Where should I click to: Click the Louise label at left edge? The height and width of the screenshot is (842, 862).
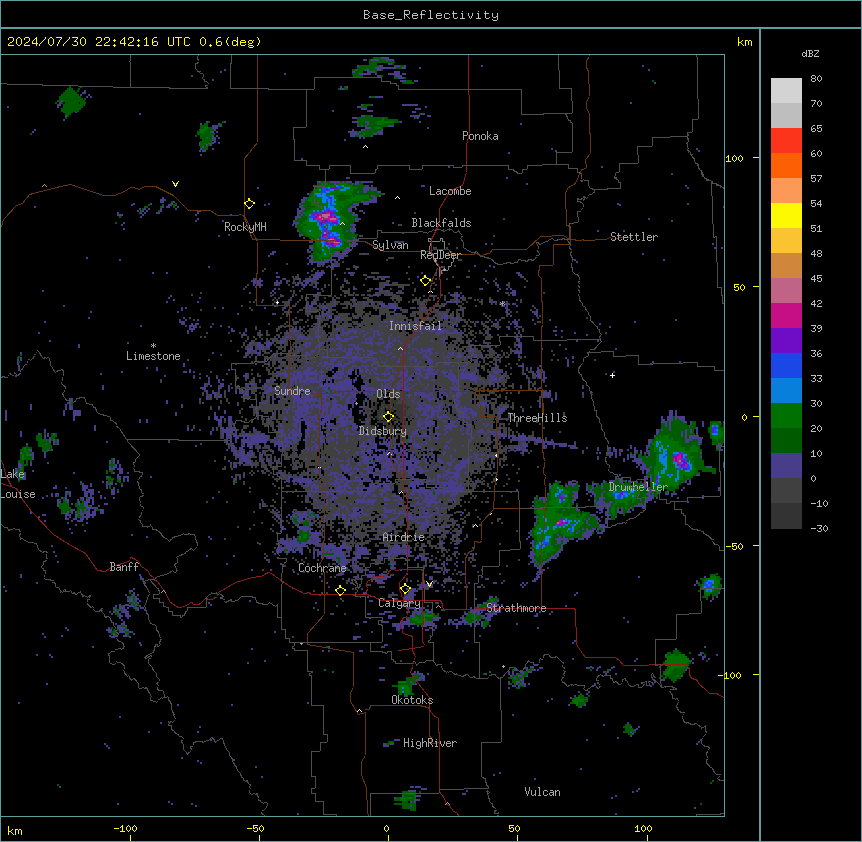18,494
